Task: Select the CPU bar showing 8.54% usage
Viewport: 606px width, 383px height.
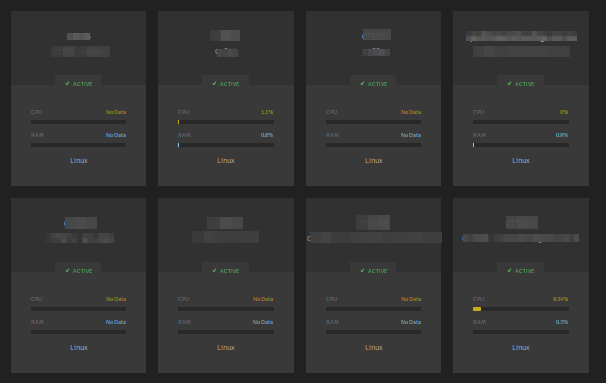Action: click(521, 309)
